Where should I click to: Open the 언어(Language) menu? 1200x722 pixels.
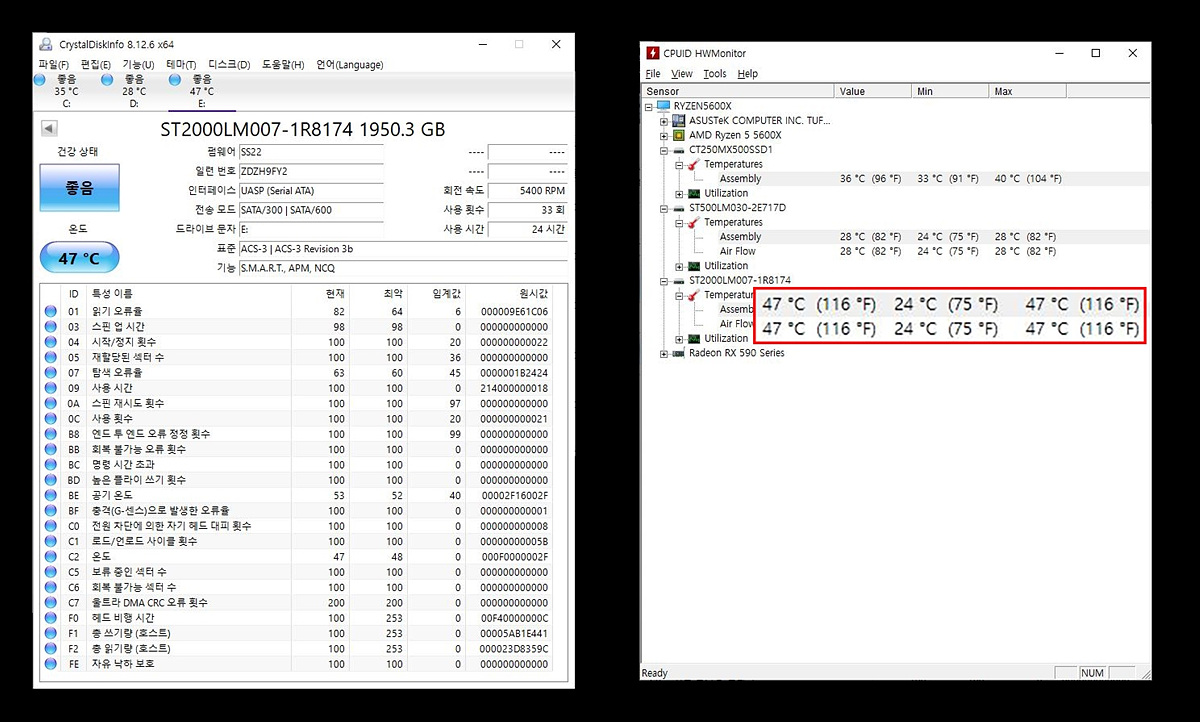(x=349, y=65)
